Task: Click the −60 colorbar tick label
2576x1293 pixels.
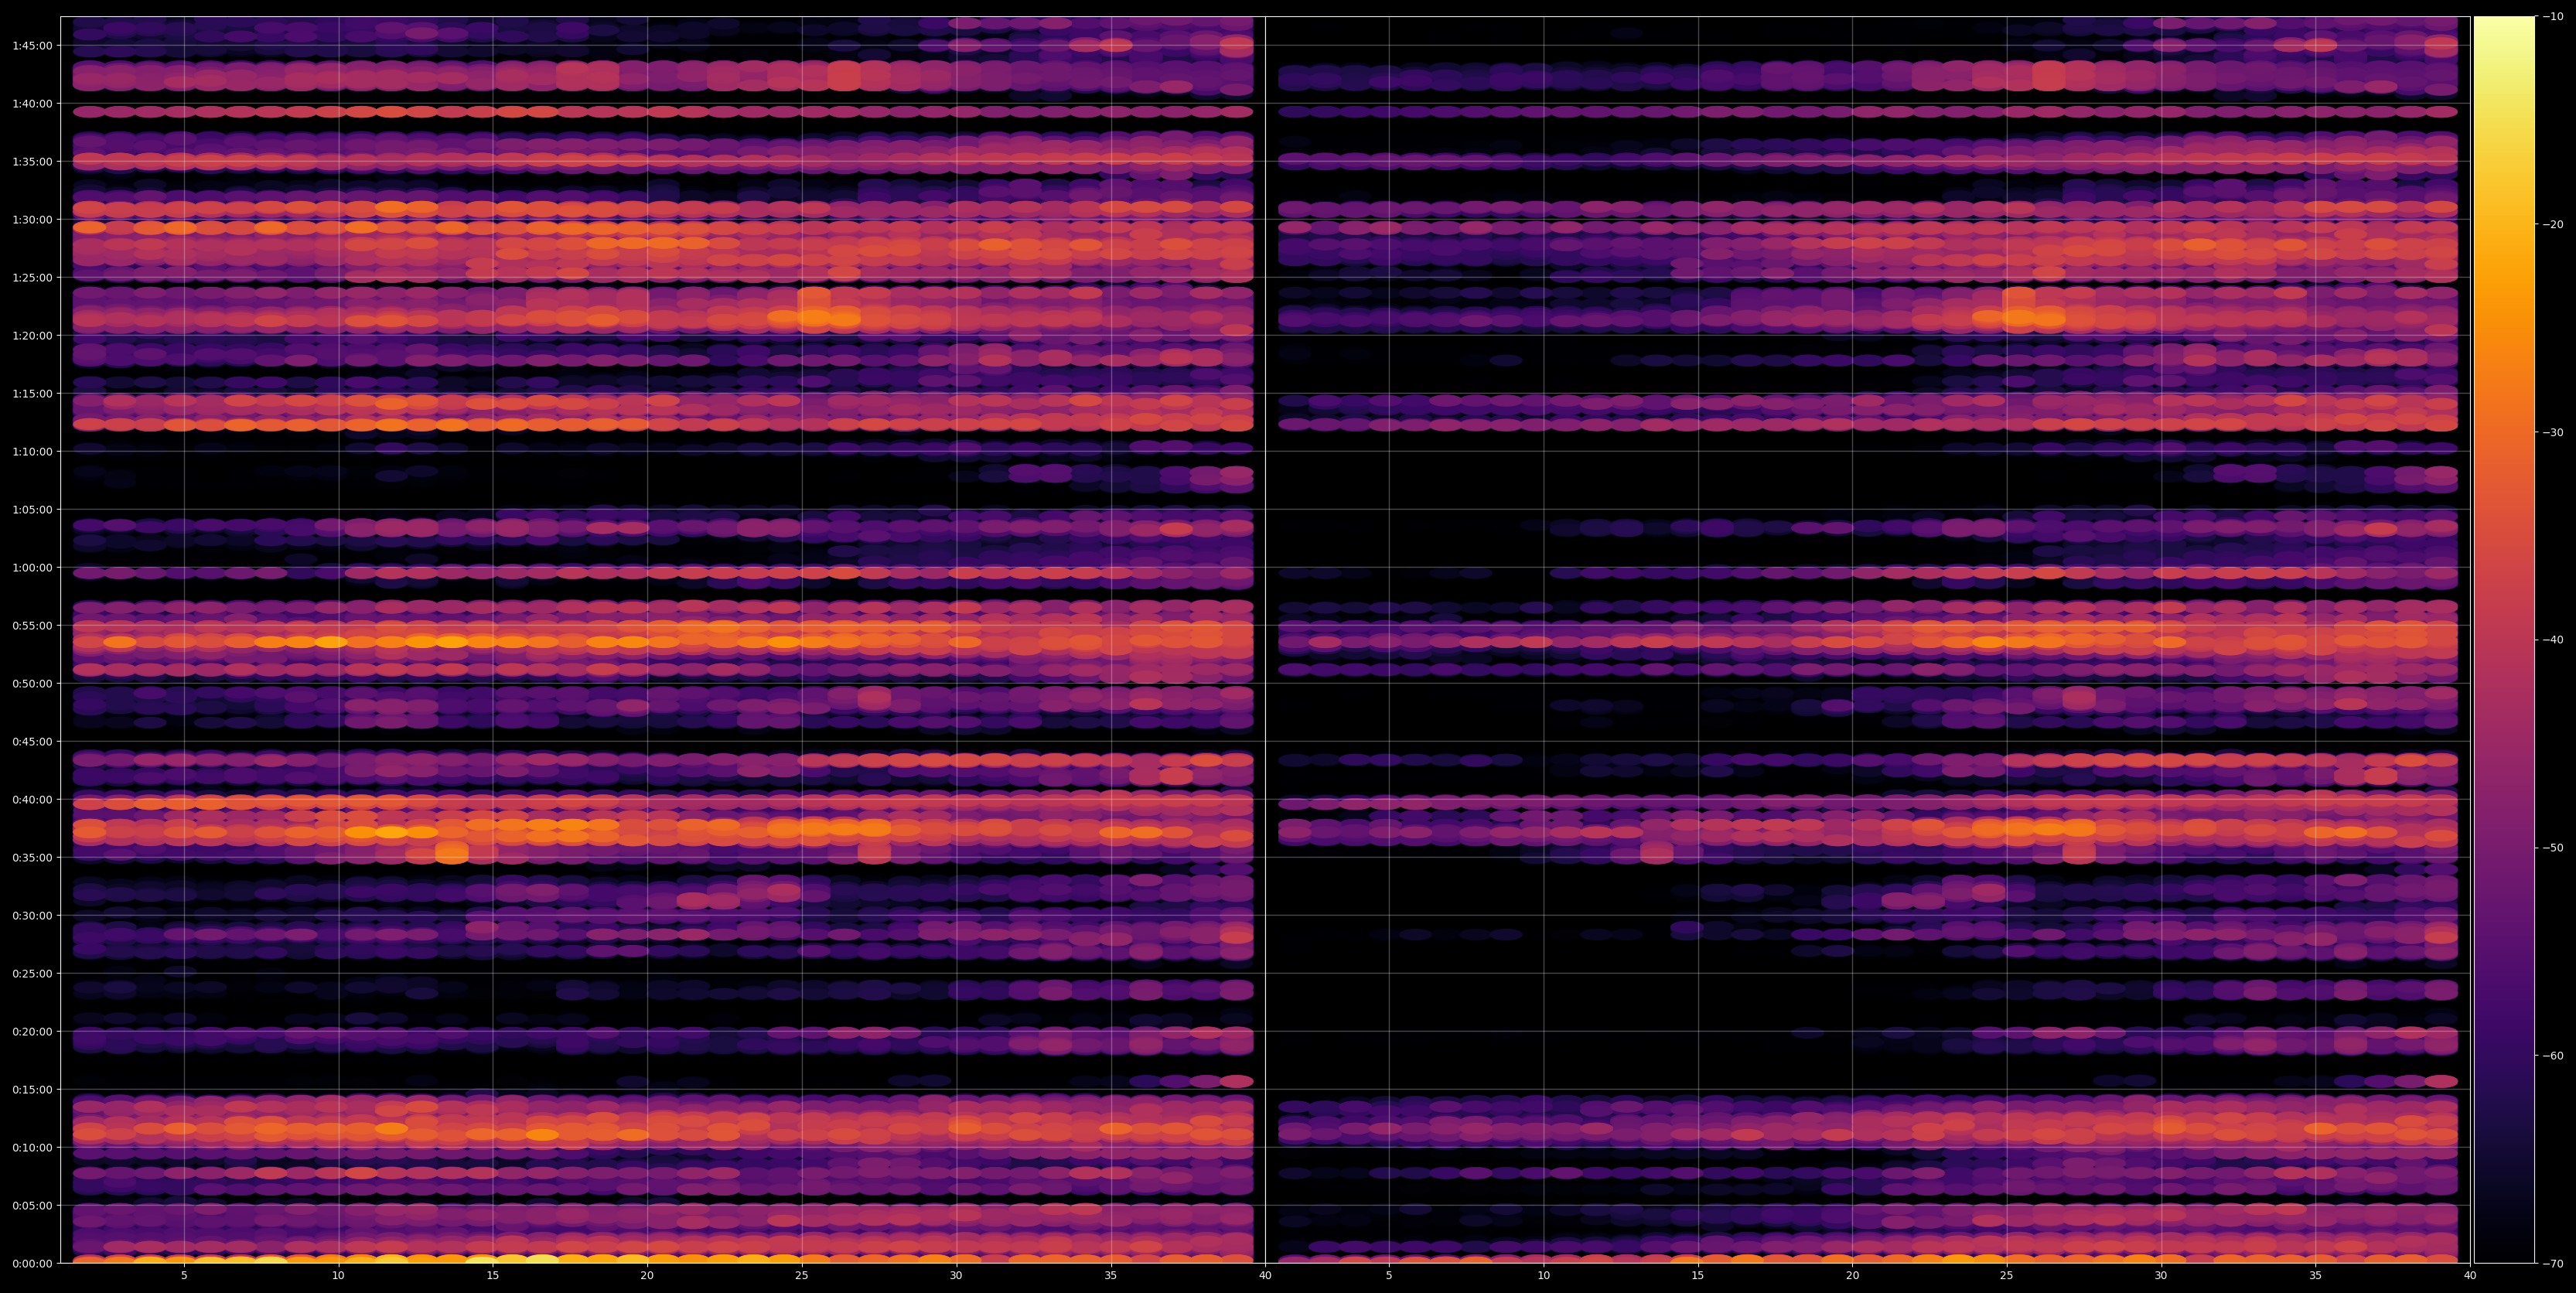Action: (x=2553, y=1056)
